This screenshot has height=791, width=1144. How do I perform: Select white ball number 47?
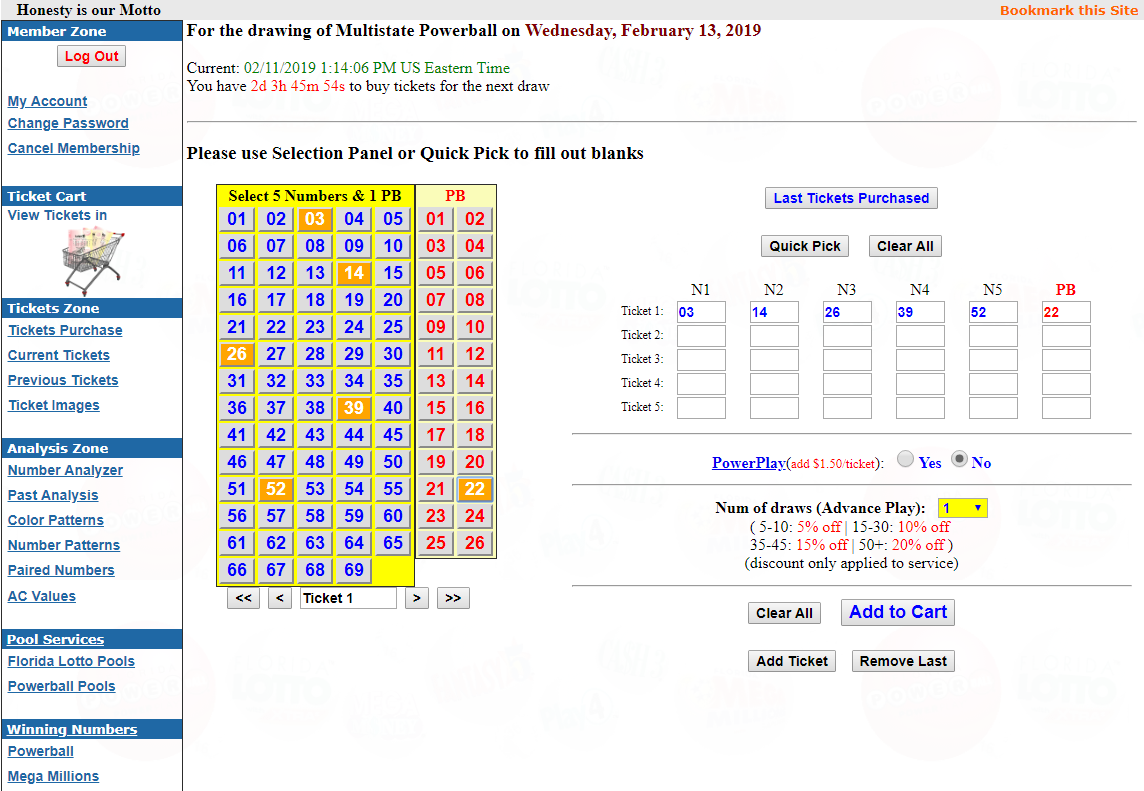pos(276,462)
